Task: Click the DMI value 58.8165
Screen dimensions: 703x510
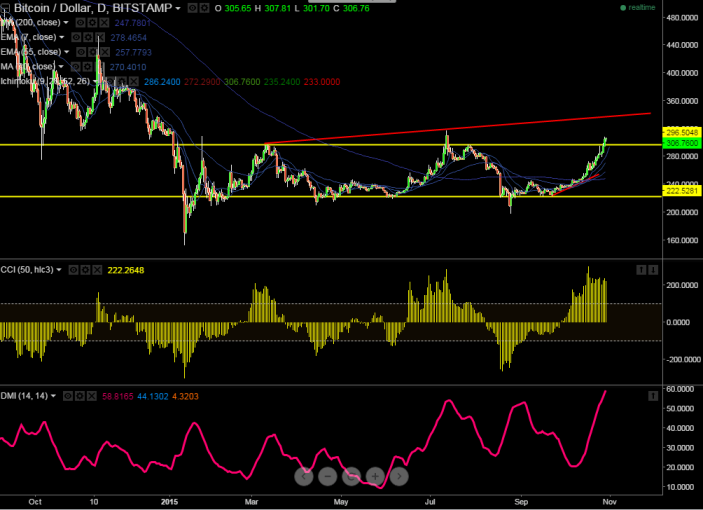Action: click(118, 396)
